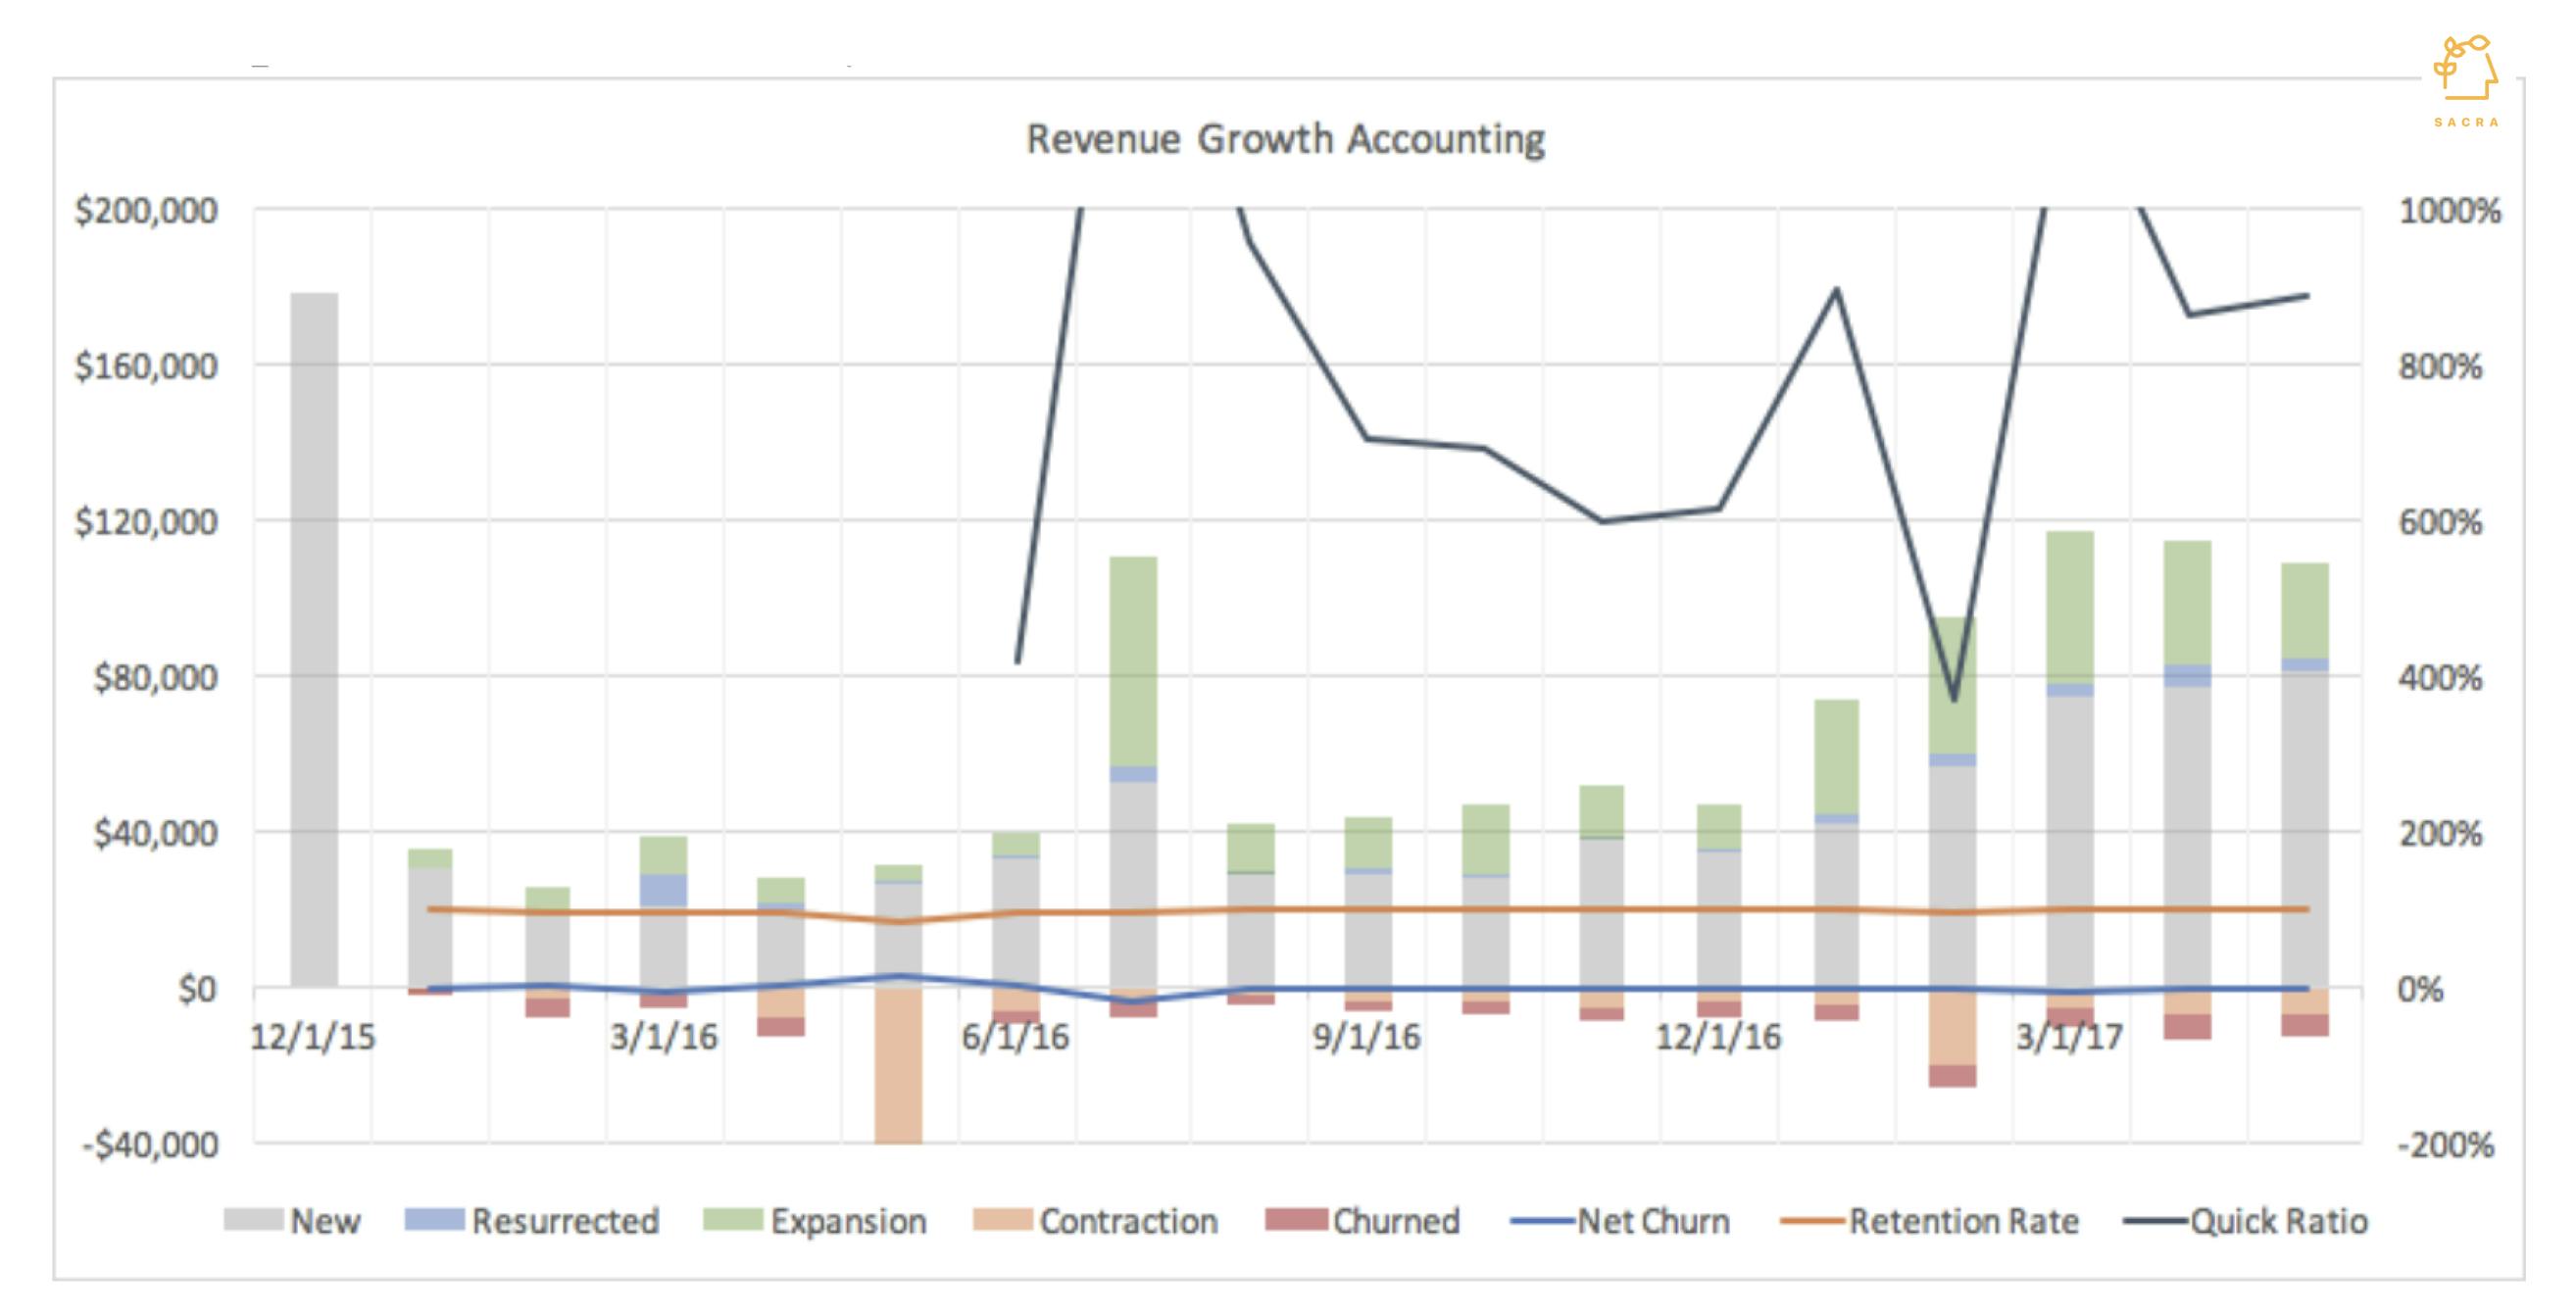Image resolution: width=2576 pixels, height=1315 pixels.
Task: Click the $200,000 axis label
Action: (146, 211)
